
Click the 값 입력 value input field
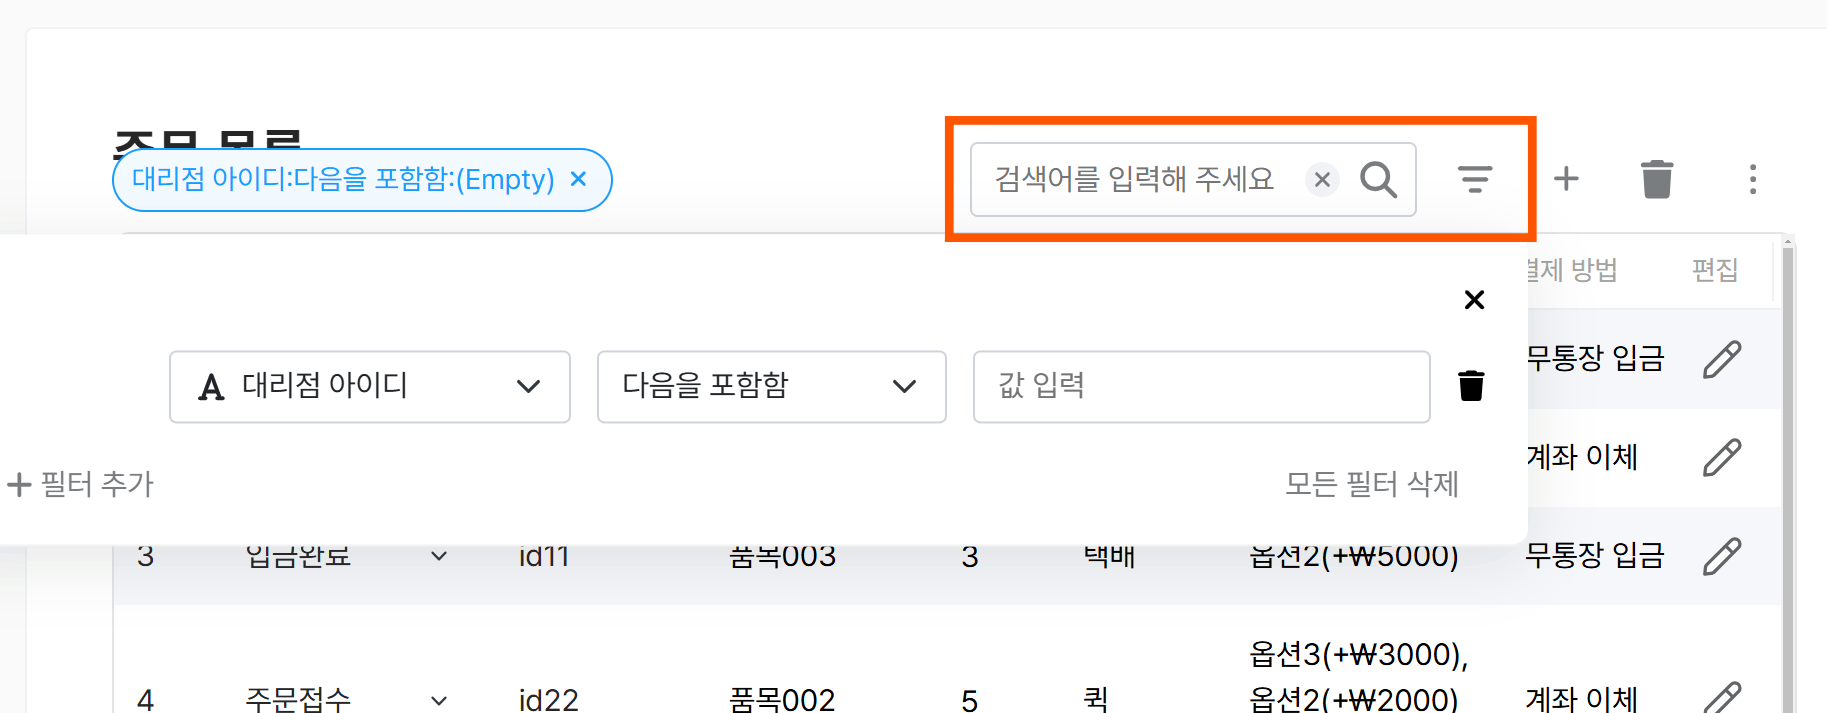pos(1200,387)
